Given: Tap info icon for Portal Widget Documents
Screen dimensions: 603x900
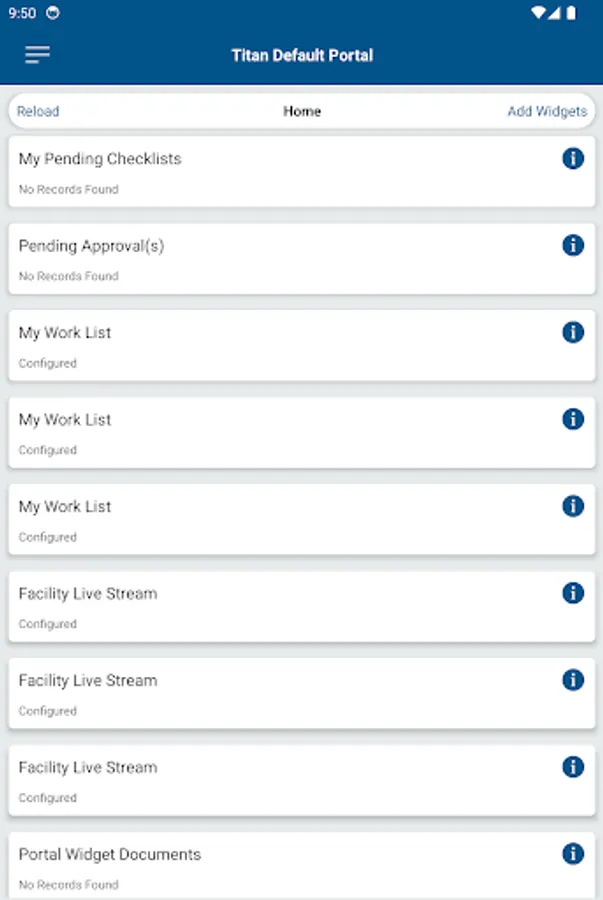Looking at the screenshot, I should [573, 854].
